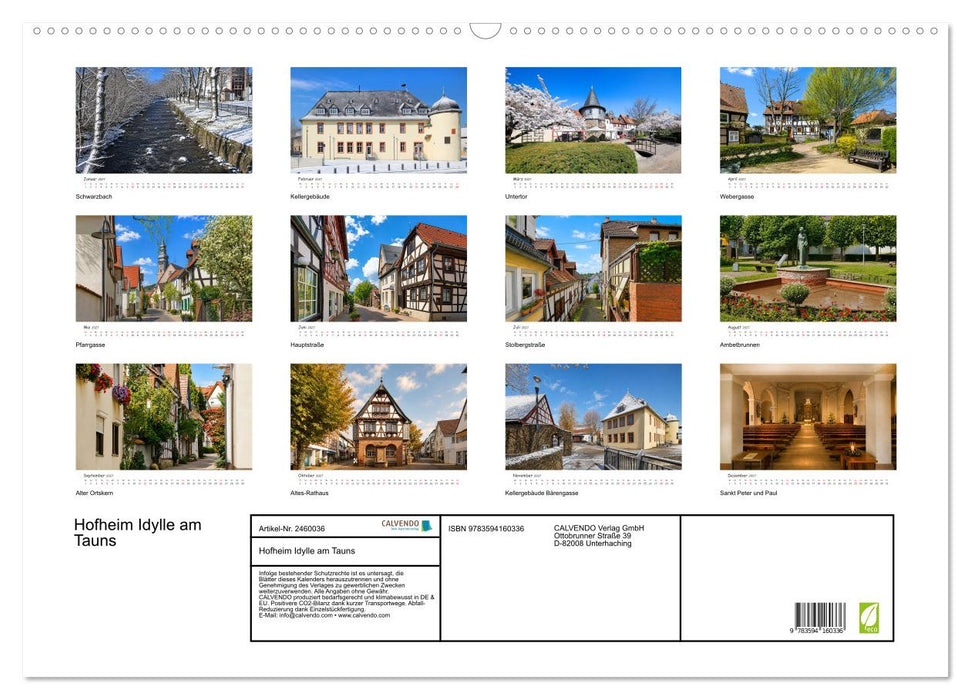Select the Pfarrgasse alley photo
This screenshot has height=700, width=971.
pyautogui.click(x=164, y=268)
